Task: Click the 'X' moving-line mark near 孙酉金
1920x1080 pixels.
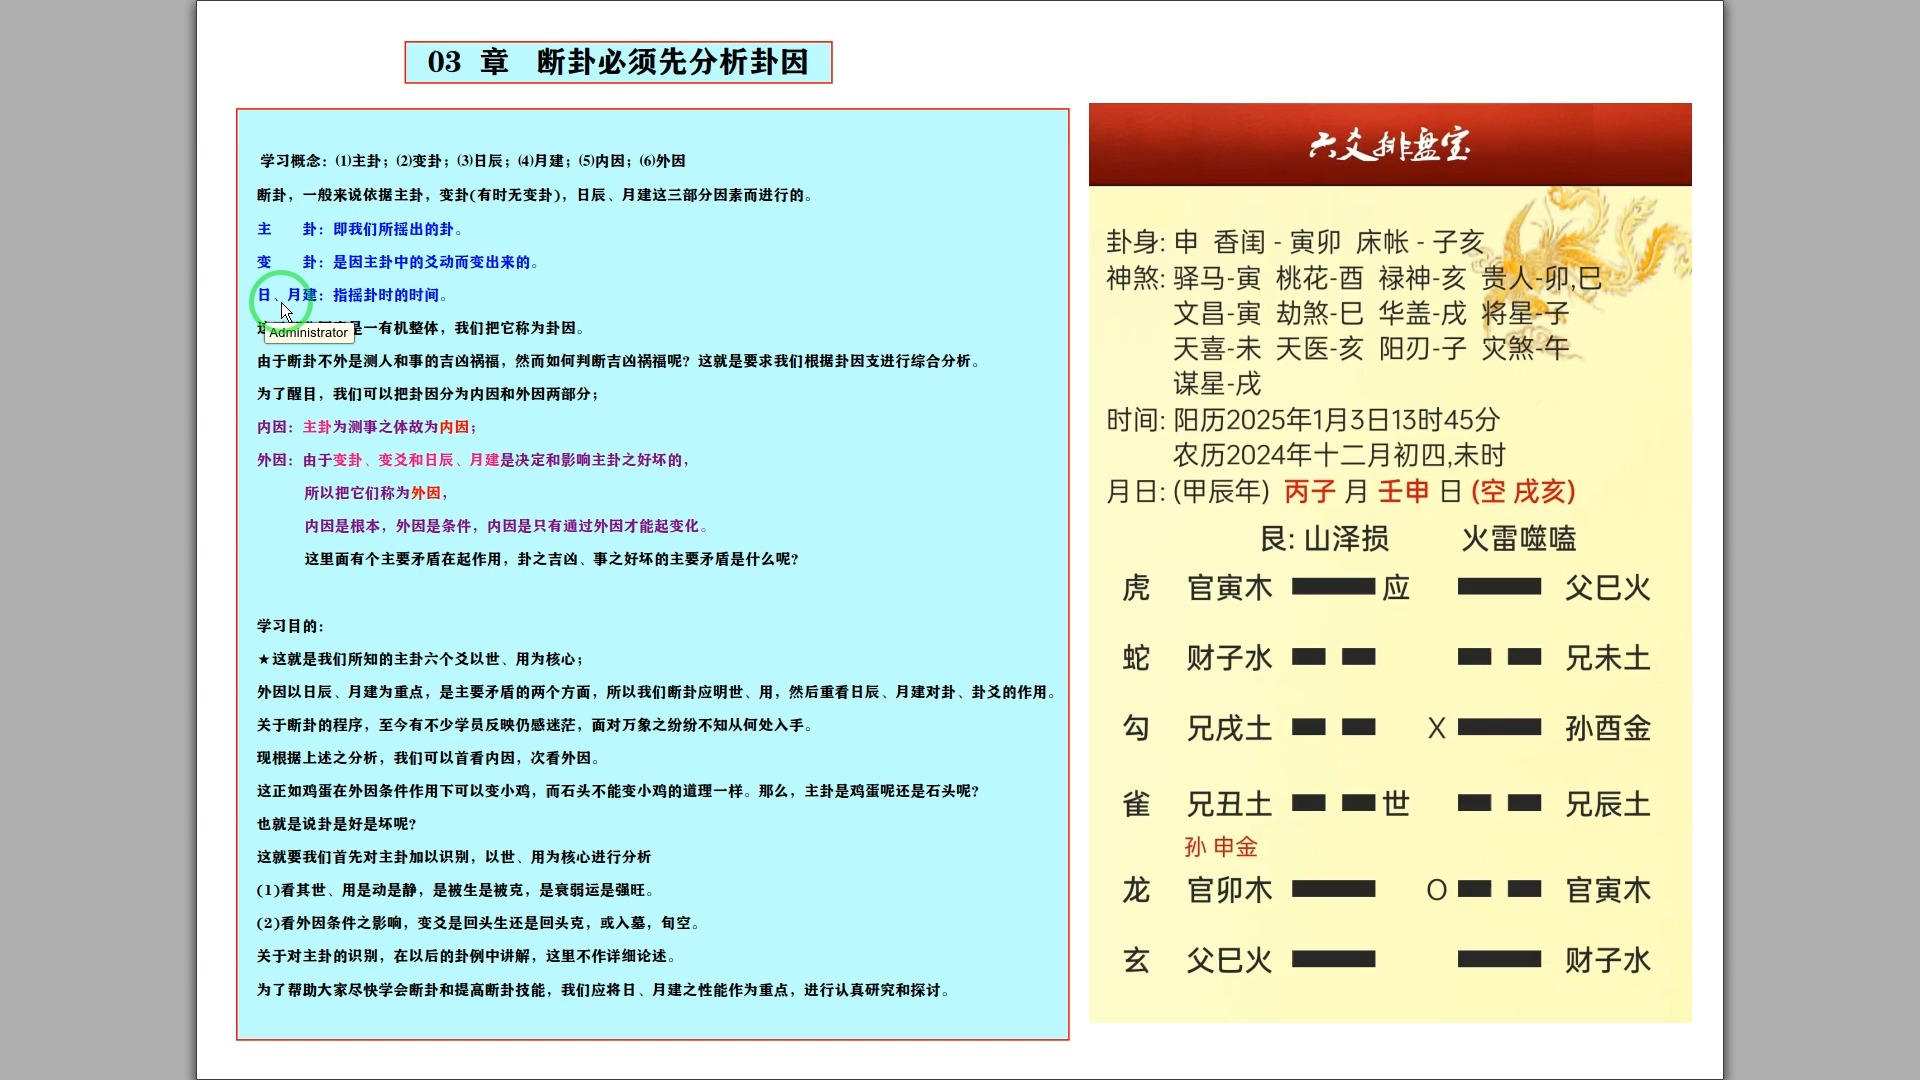Action: tap(1437, 729)
